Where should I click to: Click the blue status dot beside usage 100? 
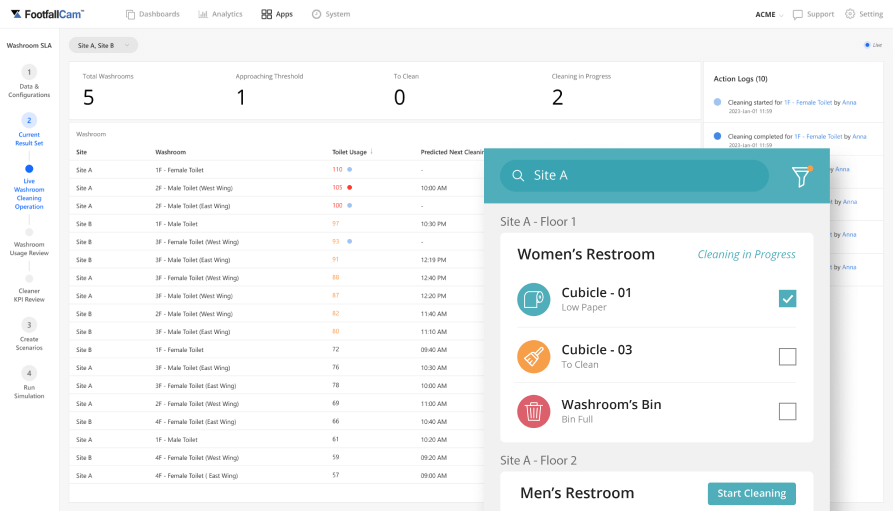[350, 206]
